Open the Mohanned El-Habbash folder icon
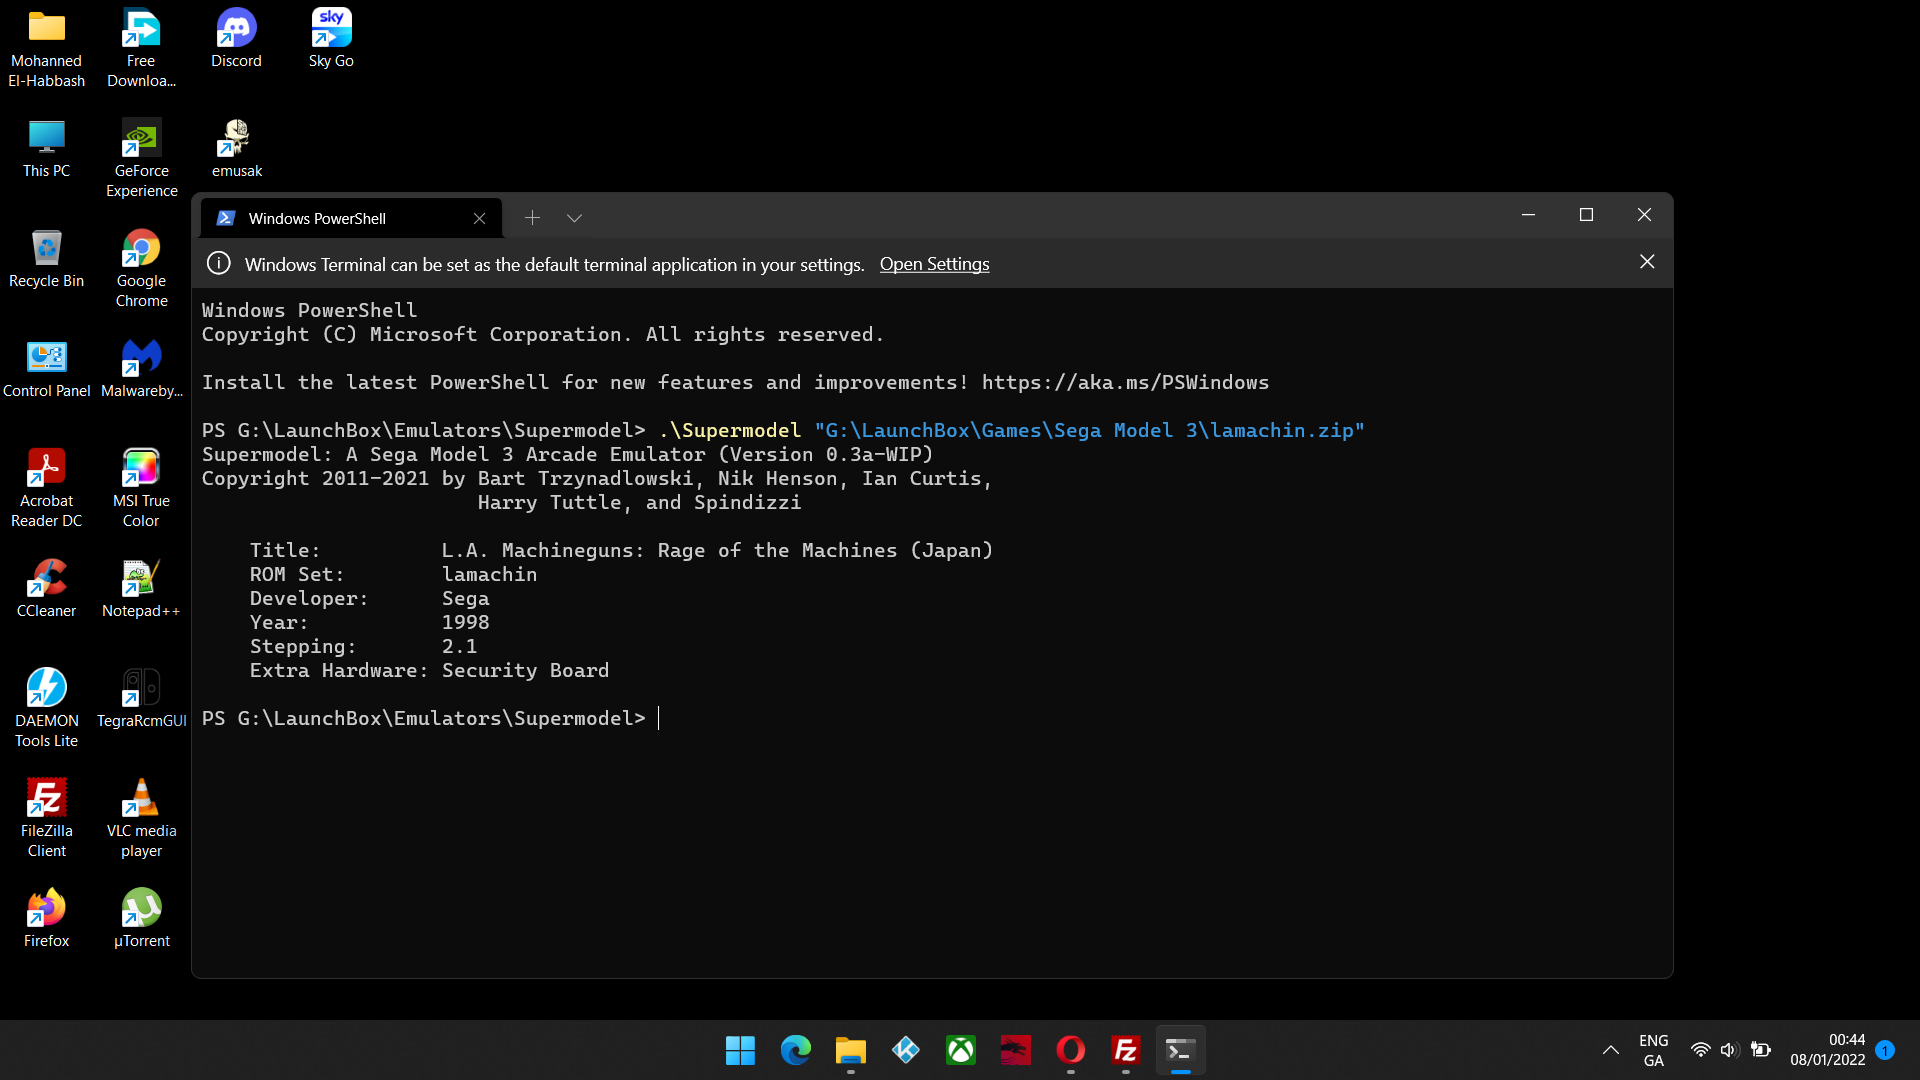 46,49
